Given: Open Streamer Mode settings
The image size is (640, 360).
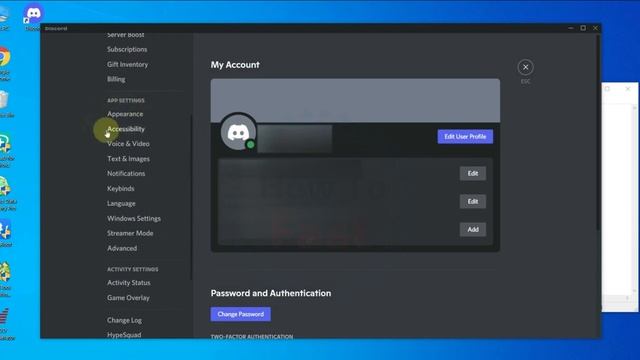Looking at the screenshot, I should pos(130,233).
